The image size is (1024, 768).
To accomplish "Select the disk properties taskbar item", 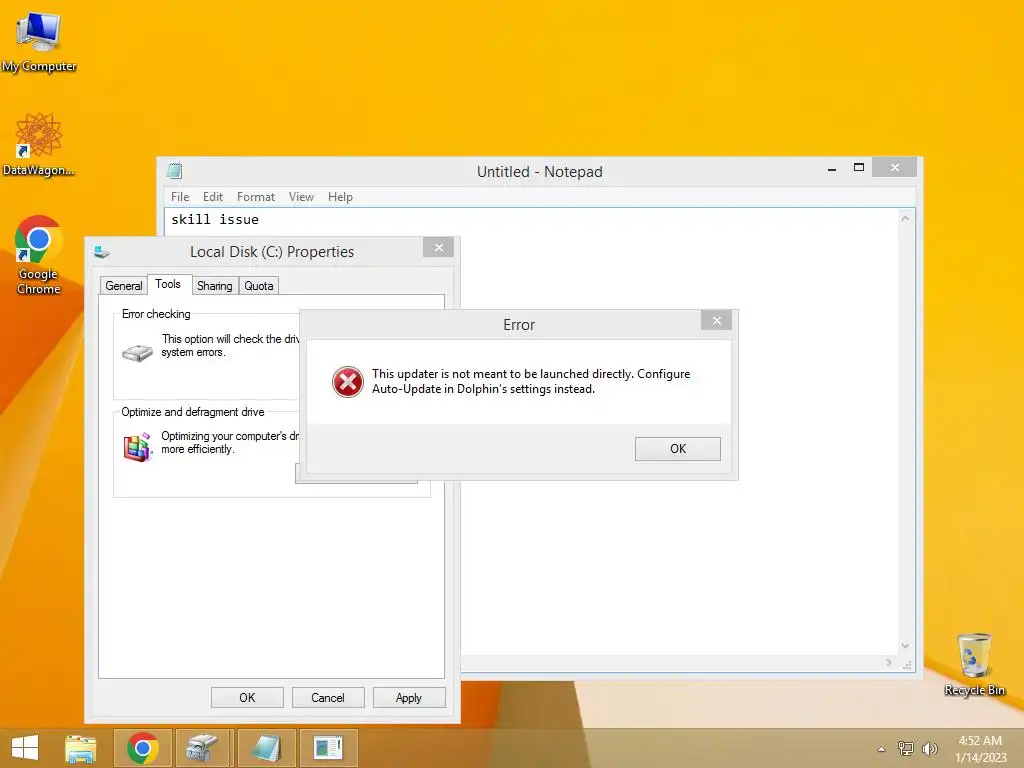I will (x=203, y=748).
